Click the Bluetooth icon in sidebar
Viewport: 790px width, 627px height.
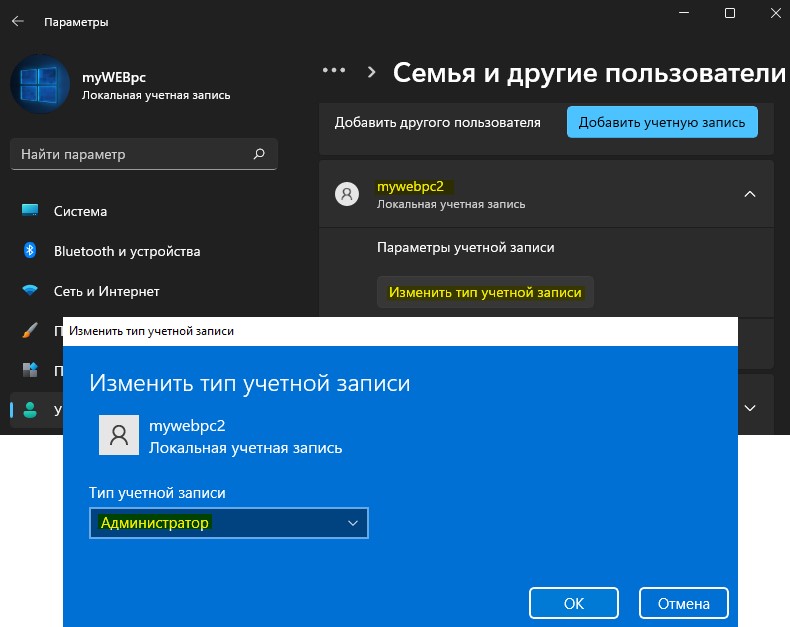pyautogui.click(x=30, y=250)
